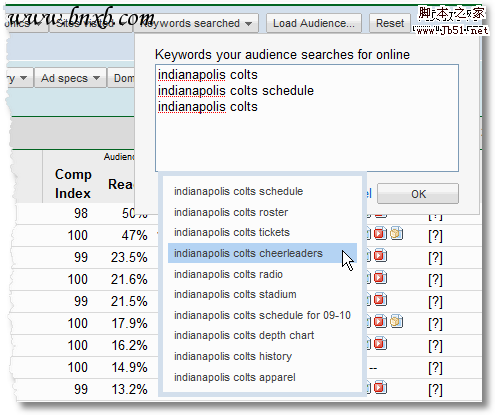Viewport: 495px width, 415px height.
Task: Pick the indianapolis colts apparel suggestion
Action: [x=262, y=377]
